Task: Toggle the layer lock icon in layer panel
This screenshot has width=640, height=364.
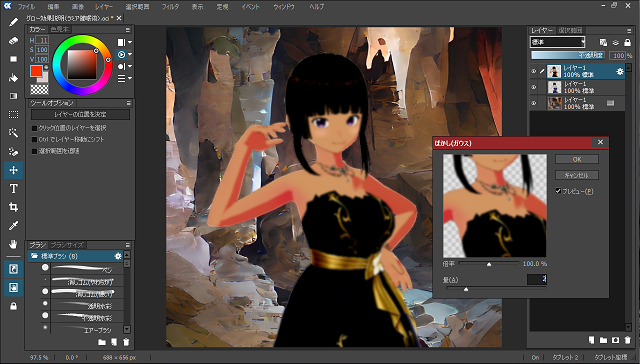Action: (628, 42)
